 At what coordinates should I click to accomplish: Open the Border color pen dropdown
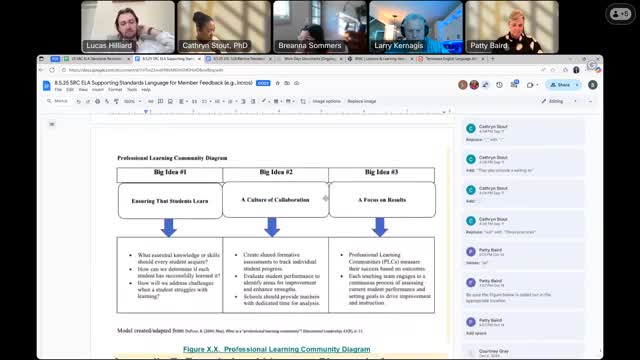(x=265, y=101)
